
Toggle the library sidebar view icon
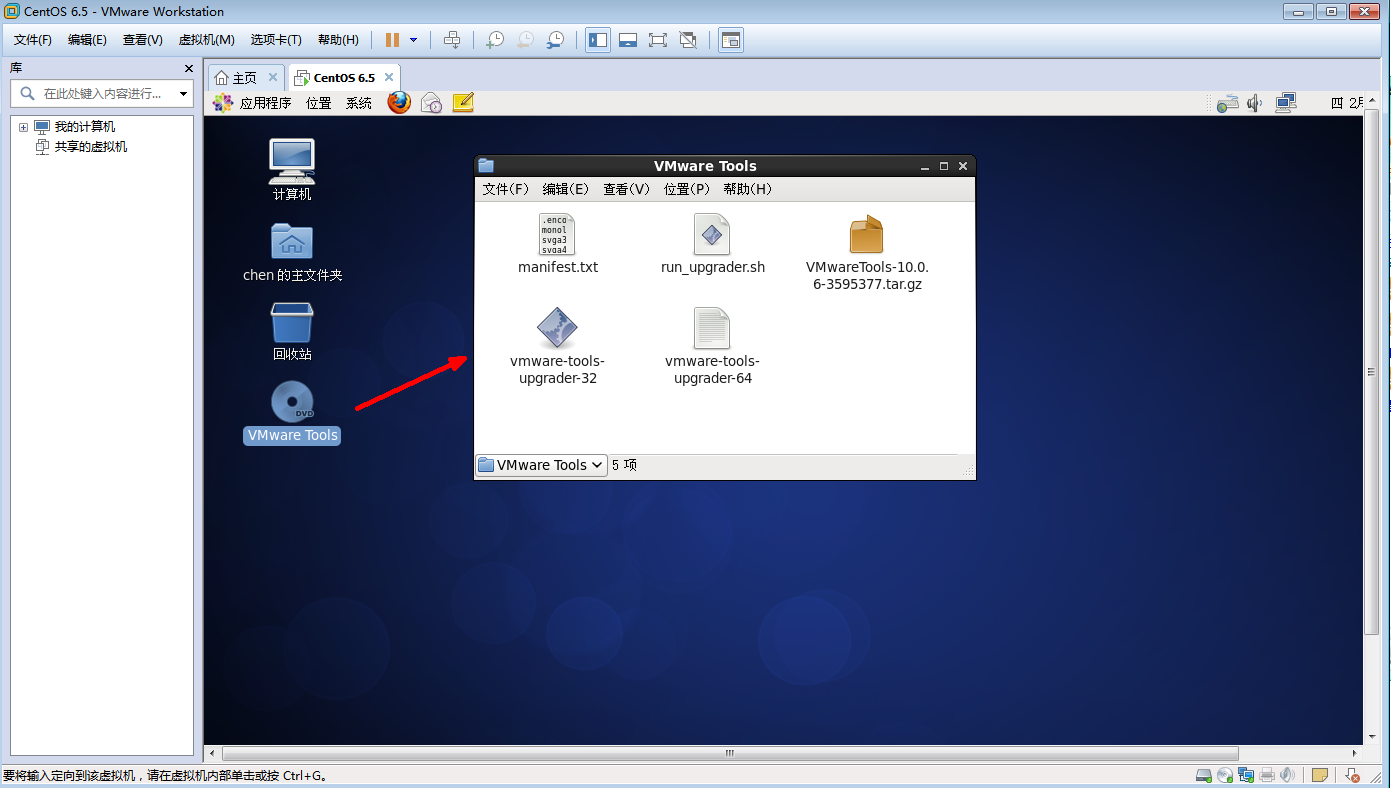coord(598,40)
